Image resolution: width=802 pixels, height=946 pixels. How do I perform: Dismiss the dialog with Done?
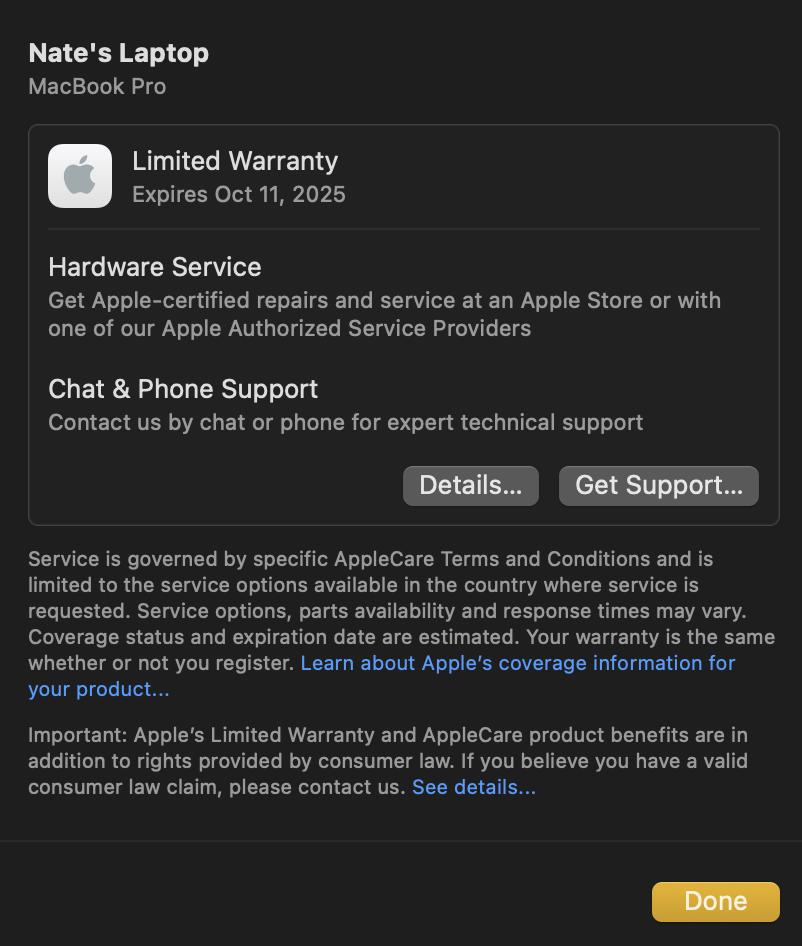click(716, 901)
